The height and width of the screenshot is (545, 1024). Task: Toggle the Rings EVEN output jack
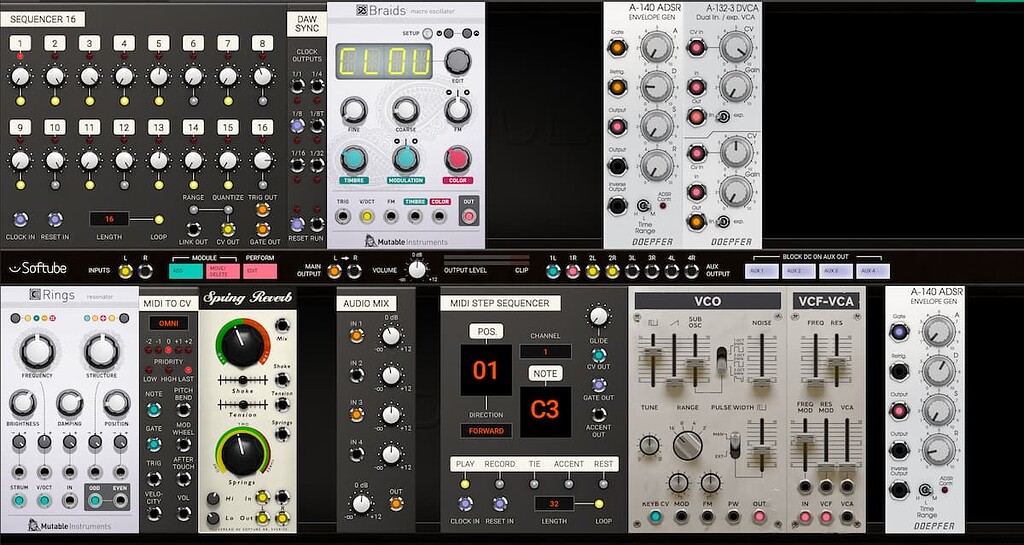tap(120, 501)
